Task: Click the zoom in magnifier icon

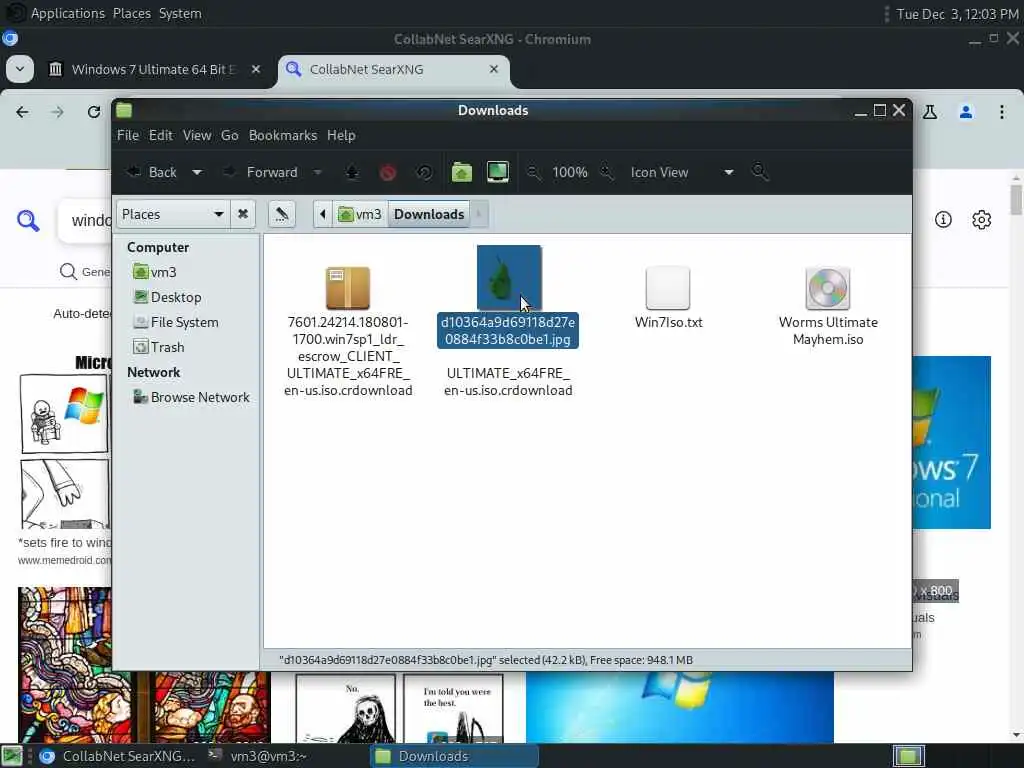Action: click(607, 172)
